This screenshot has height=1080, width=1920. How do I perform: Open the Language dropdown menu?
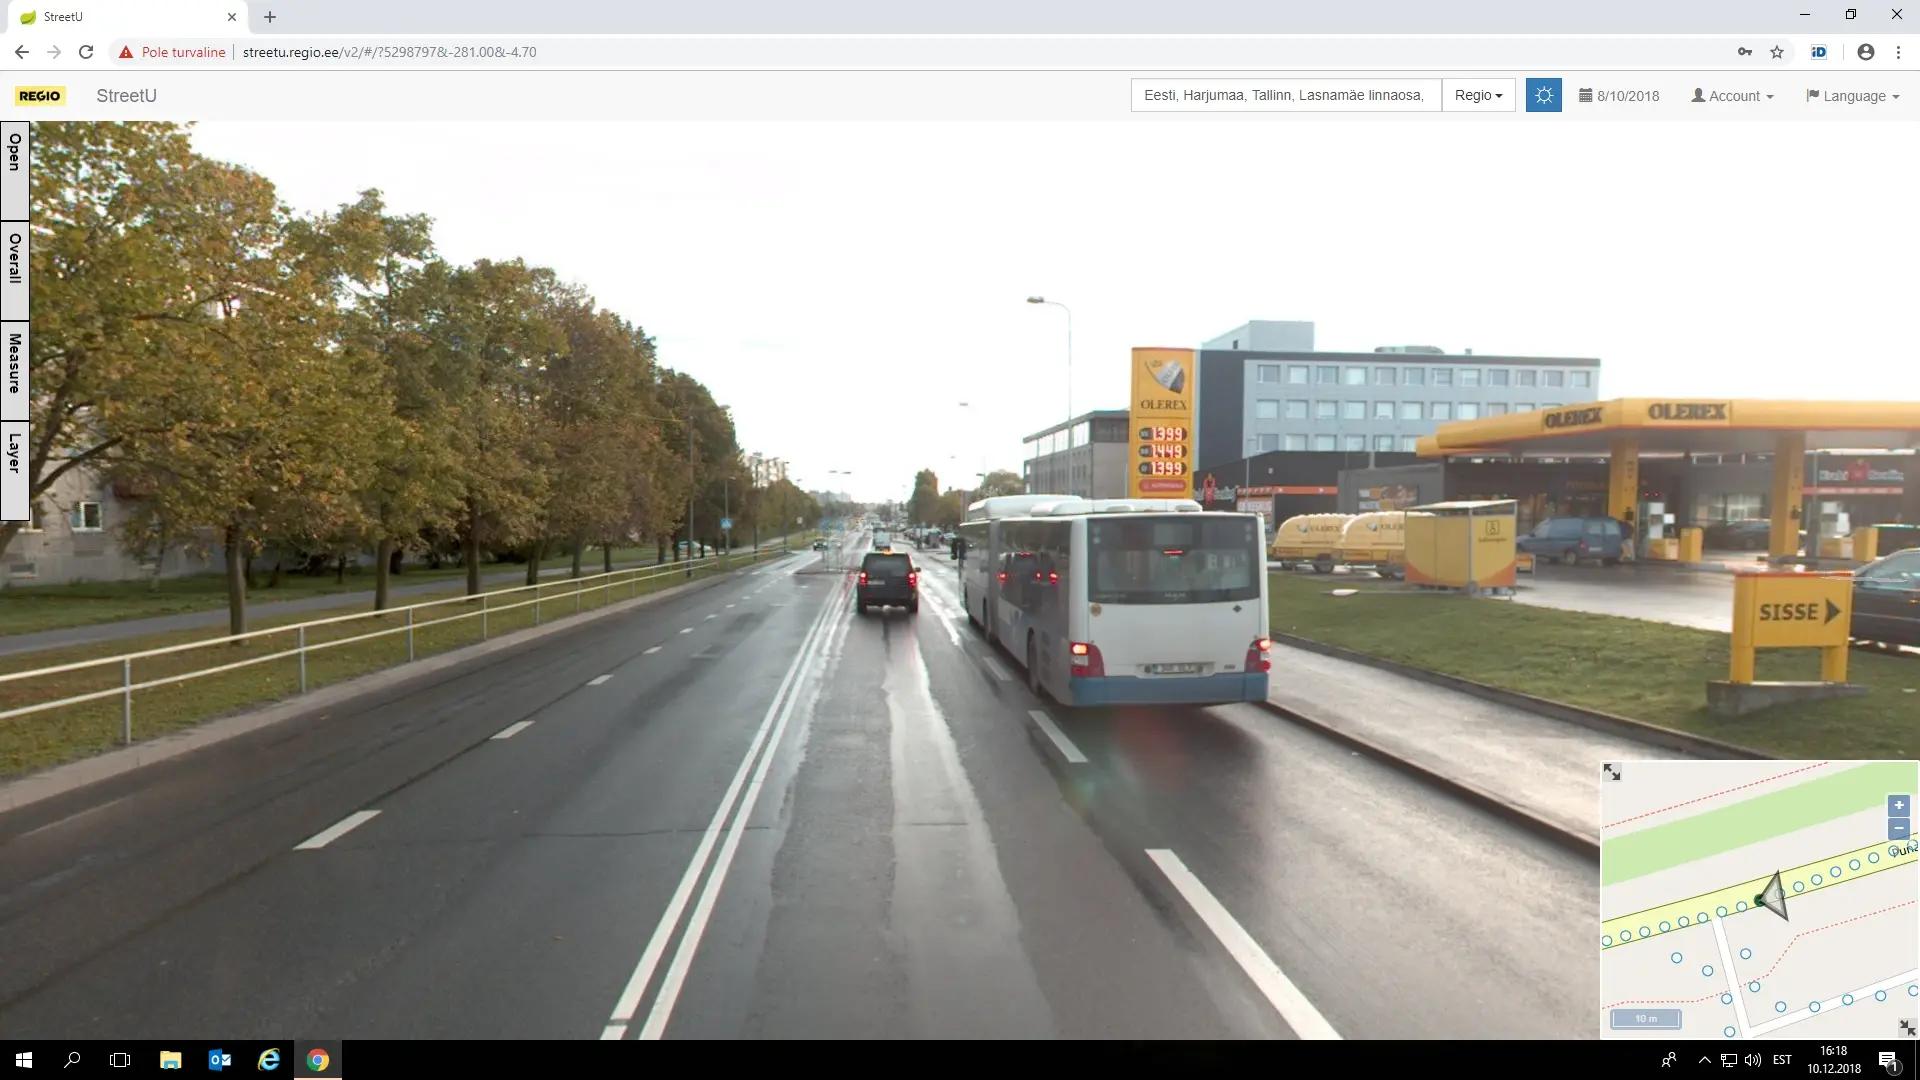(1853, 96)
